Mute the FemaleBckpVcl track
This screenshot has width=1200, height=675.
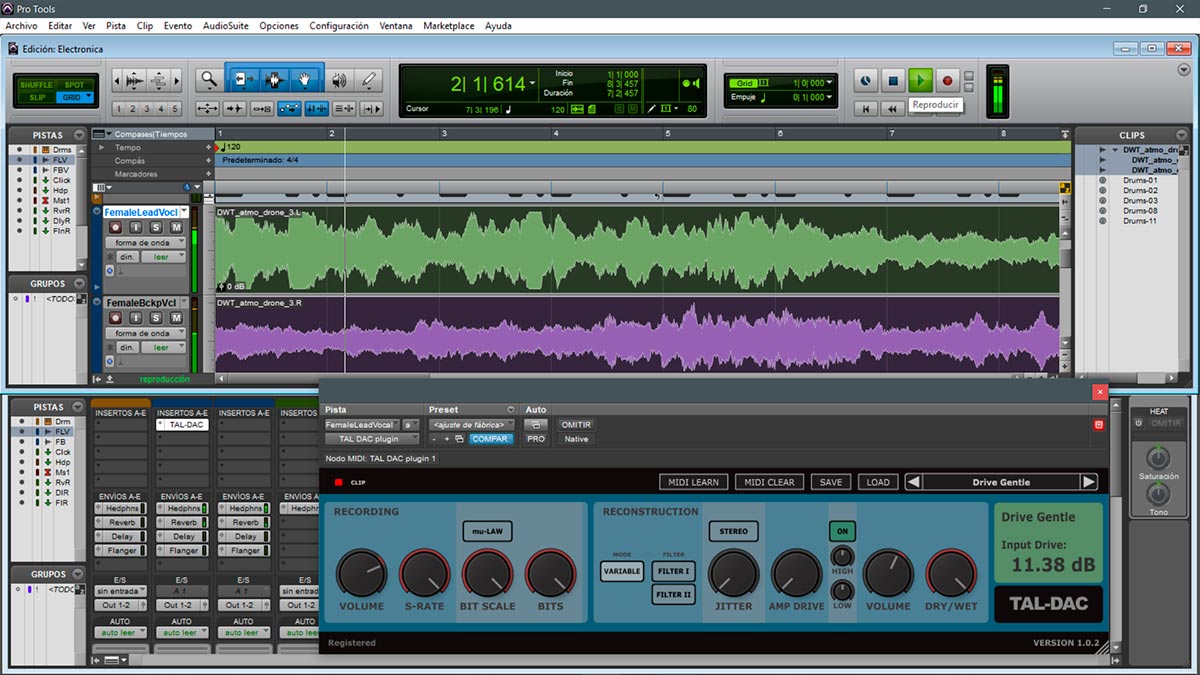coord(177,318)
